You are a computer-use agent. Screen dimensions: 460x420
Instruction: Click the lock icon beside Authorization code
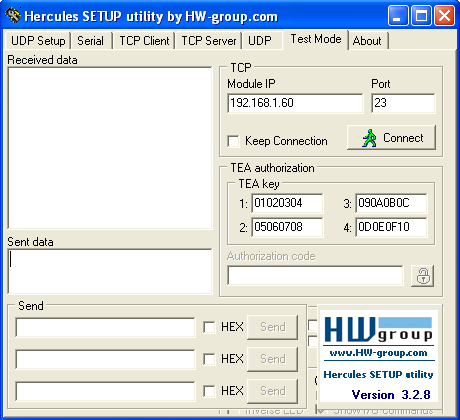tap(423, 276)
